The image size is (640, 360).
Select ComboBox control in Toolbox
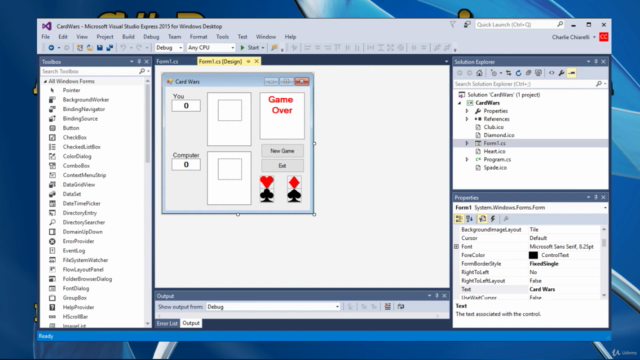coord(76,166)
